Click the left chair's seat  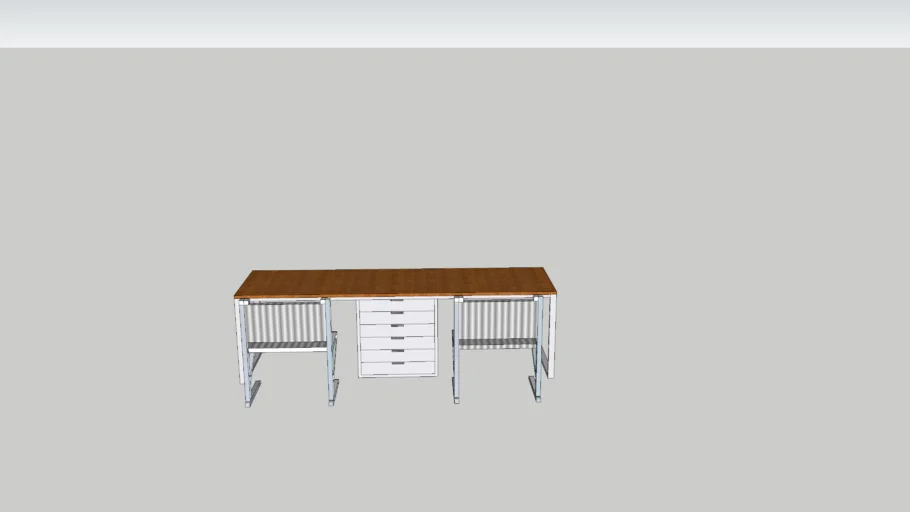coord(286,346)
